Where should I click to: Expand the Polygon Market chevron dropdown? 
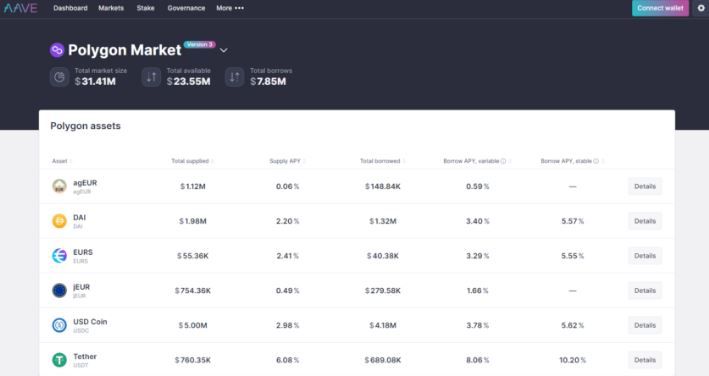[x=223, y=50]
